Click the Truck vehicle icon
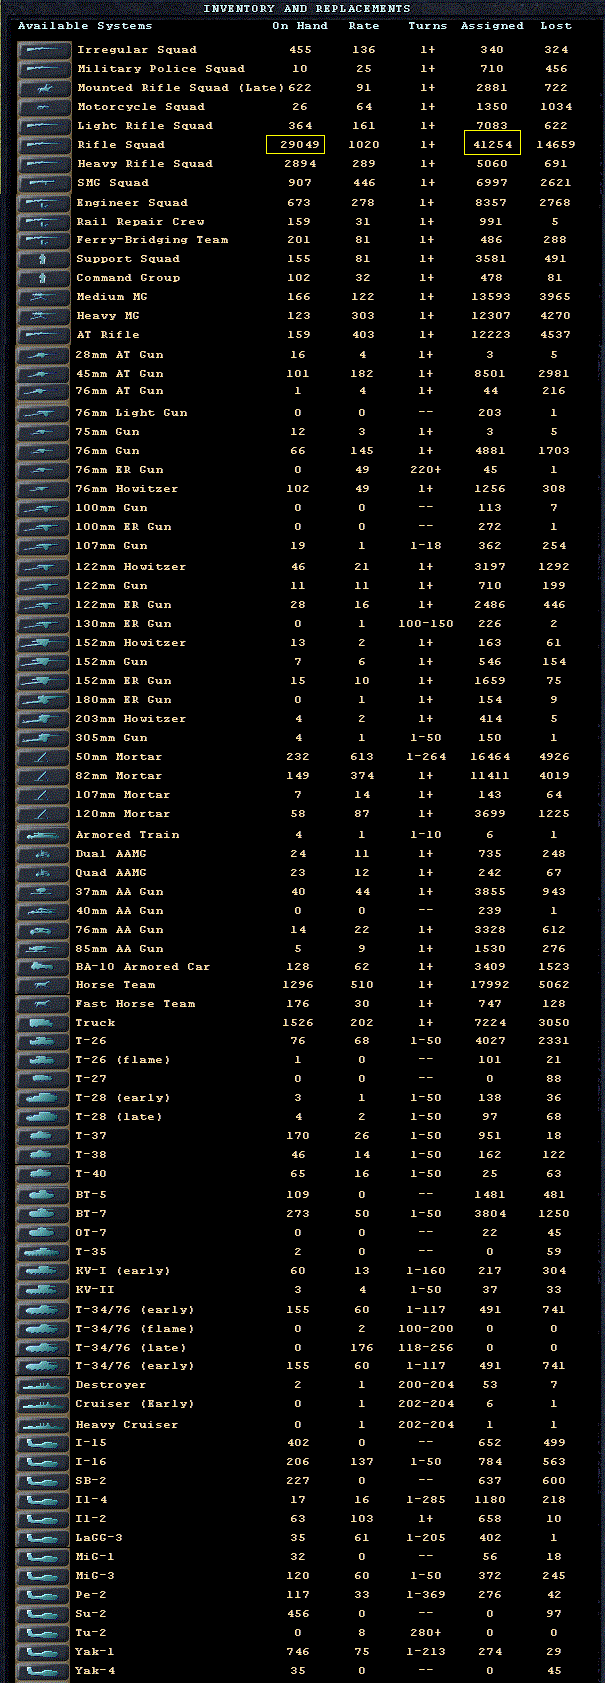The image size is (605, 1683). tap(44, 1022)
